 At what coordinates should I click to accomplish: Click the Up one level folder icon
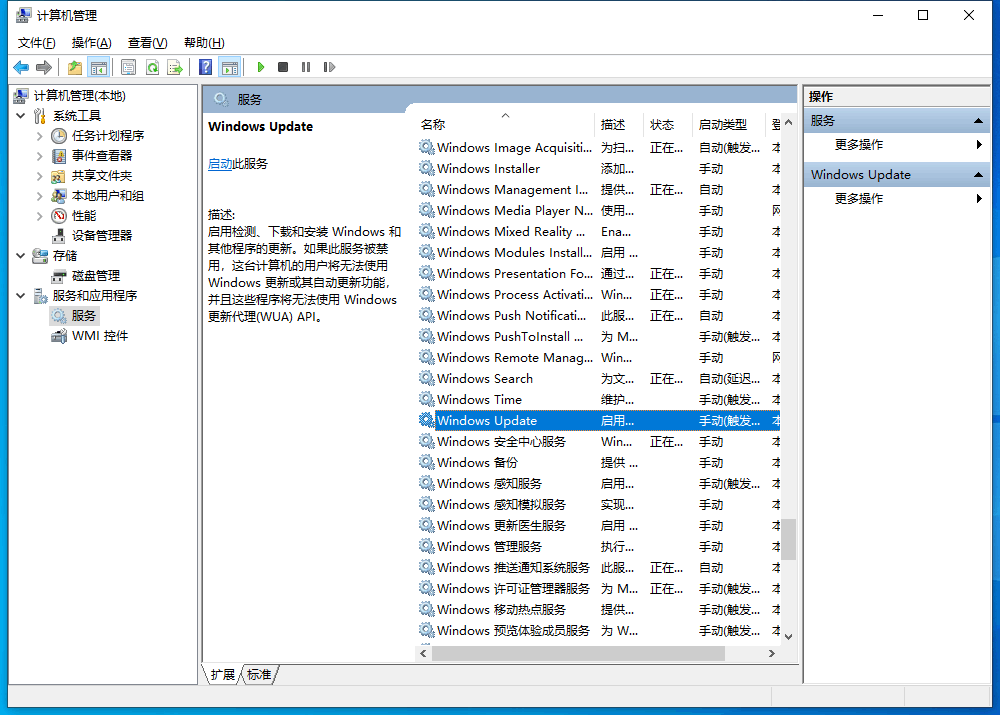coord(75,67)
